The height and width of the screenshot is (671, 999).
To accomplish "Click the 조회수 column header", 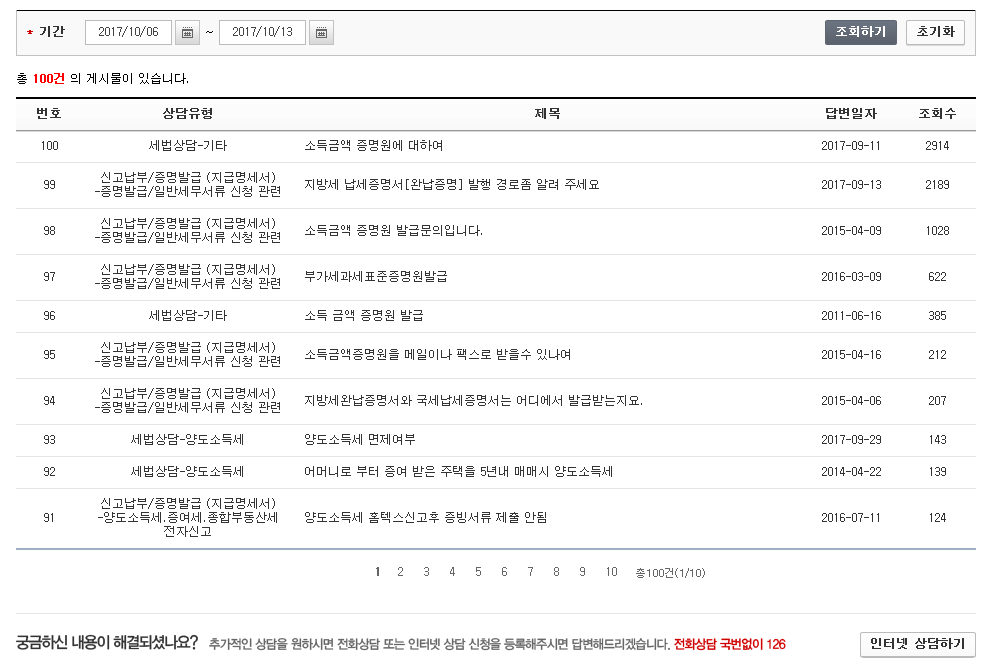I will click(937, 114).
